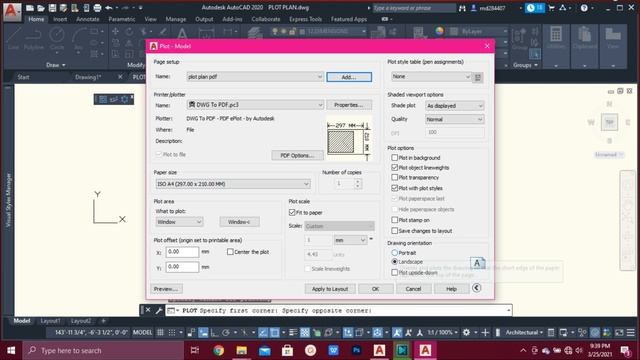Switch to the Layout1 tab
640x360 pixels.
(x=50, y=321)
